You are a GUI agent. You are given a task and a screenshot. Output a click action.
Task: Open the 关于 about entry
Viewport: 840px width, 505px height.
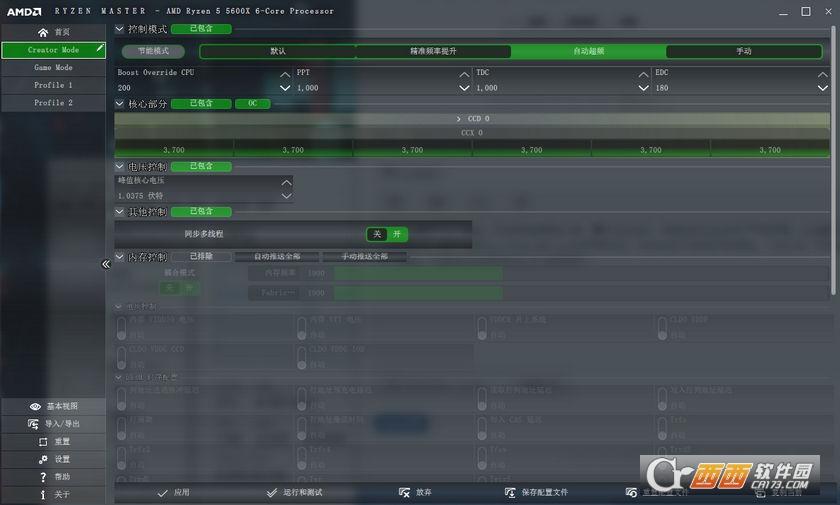[53, 494]
